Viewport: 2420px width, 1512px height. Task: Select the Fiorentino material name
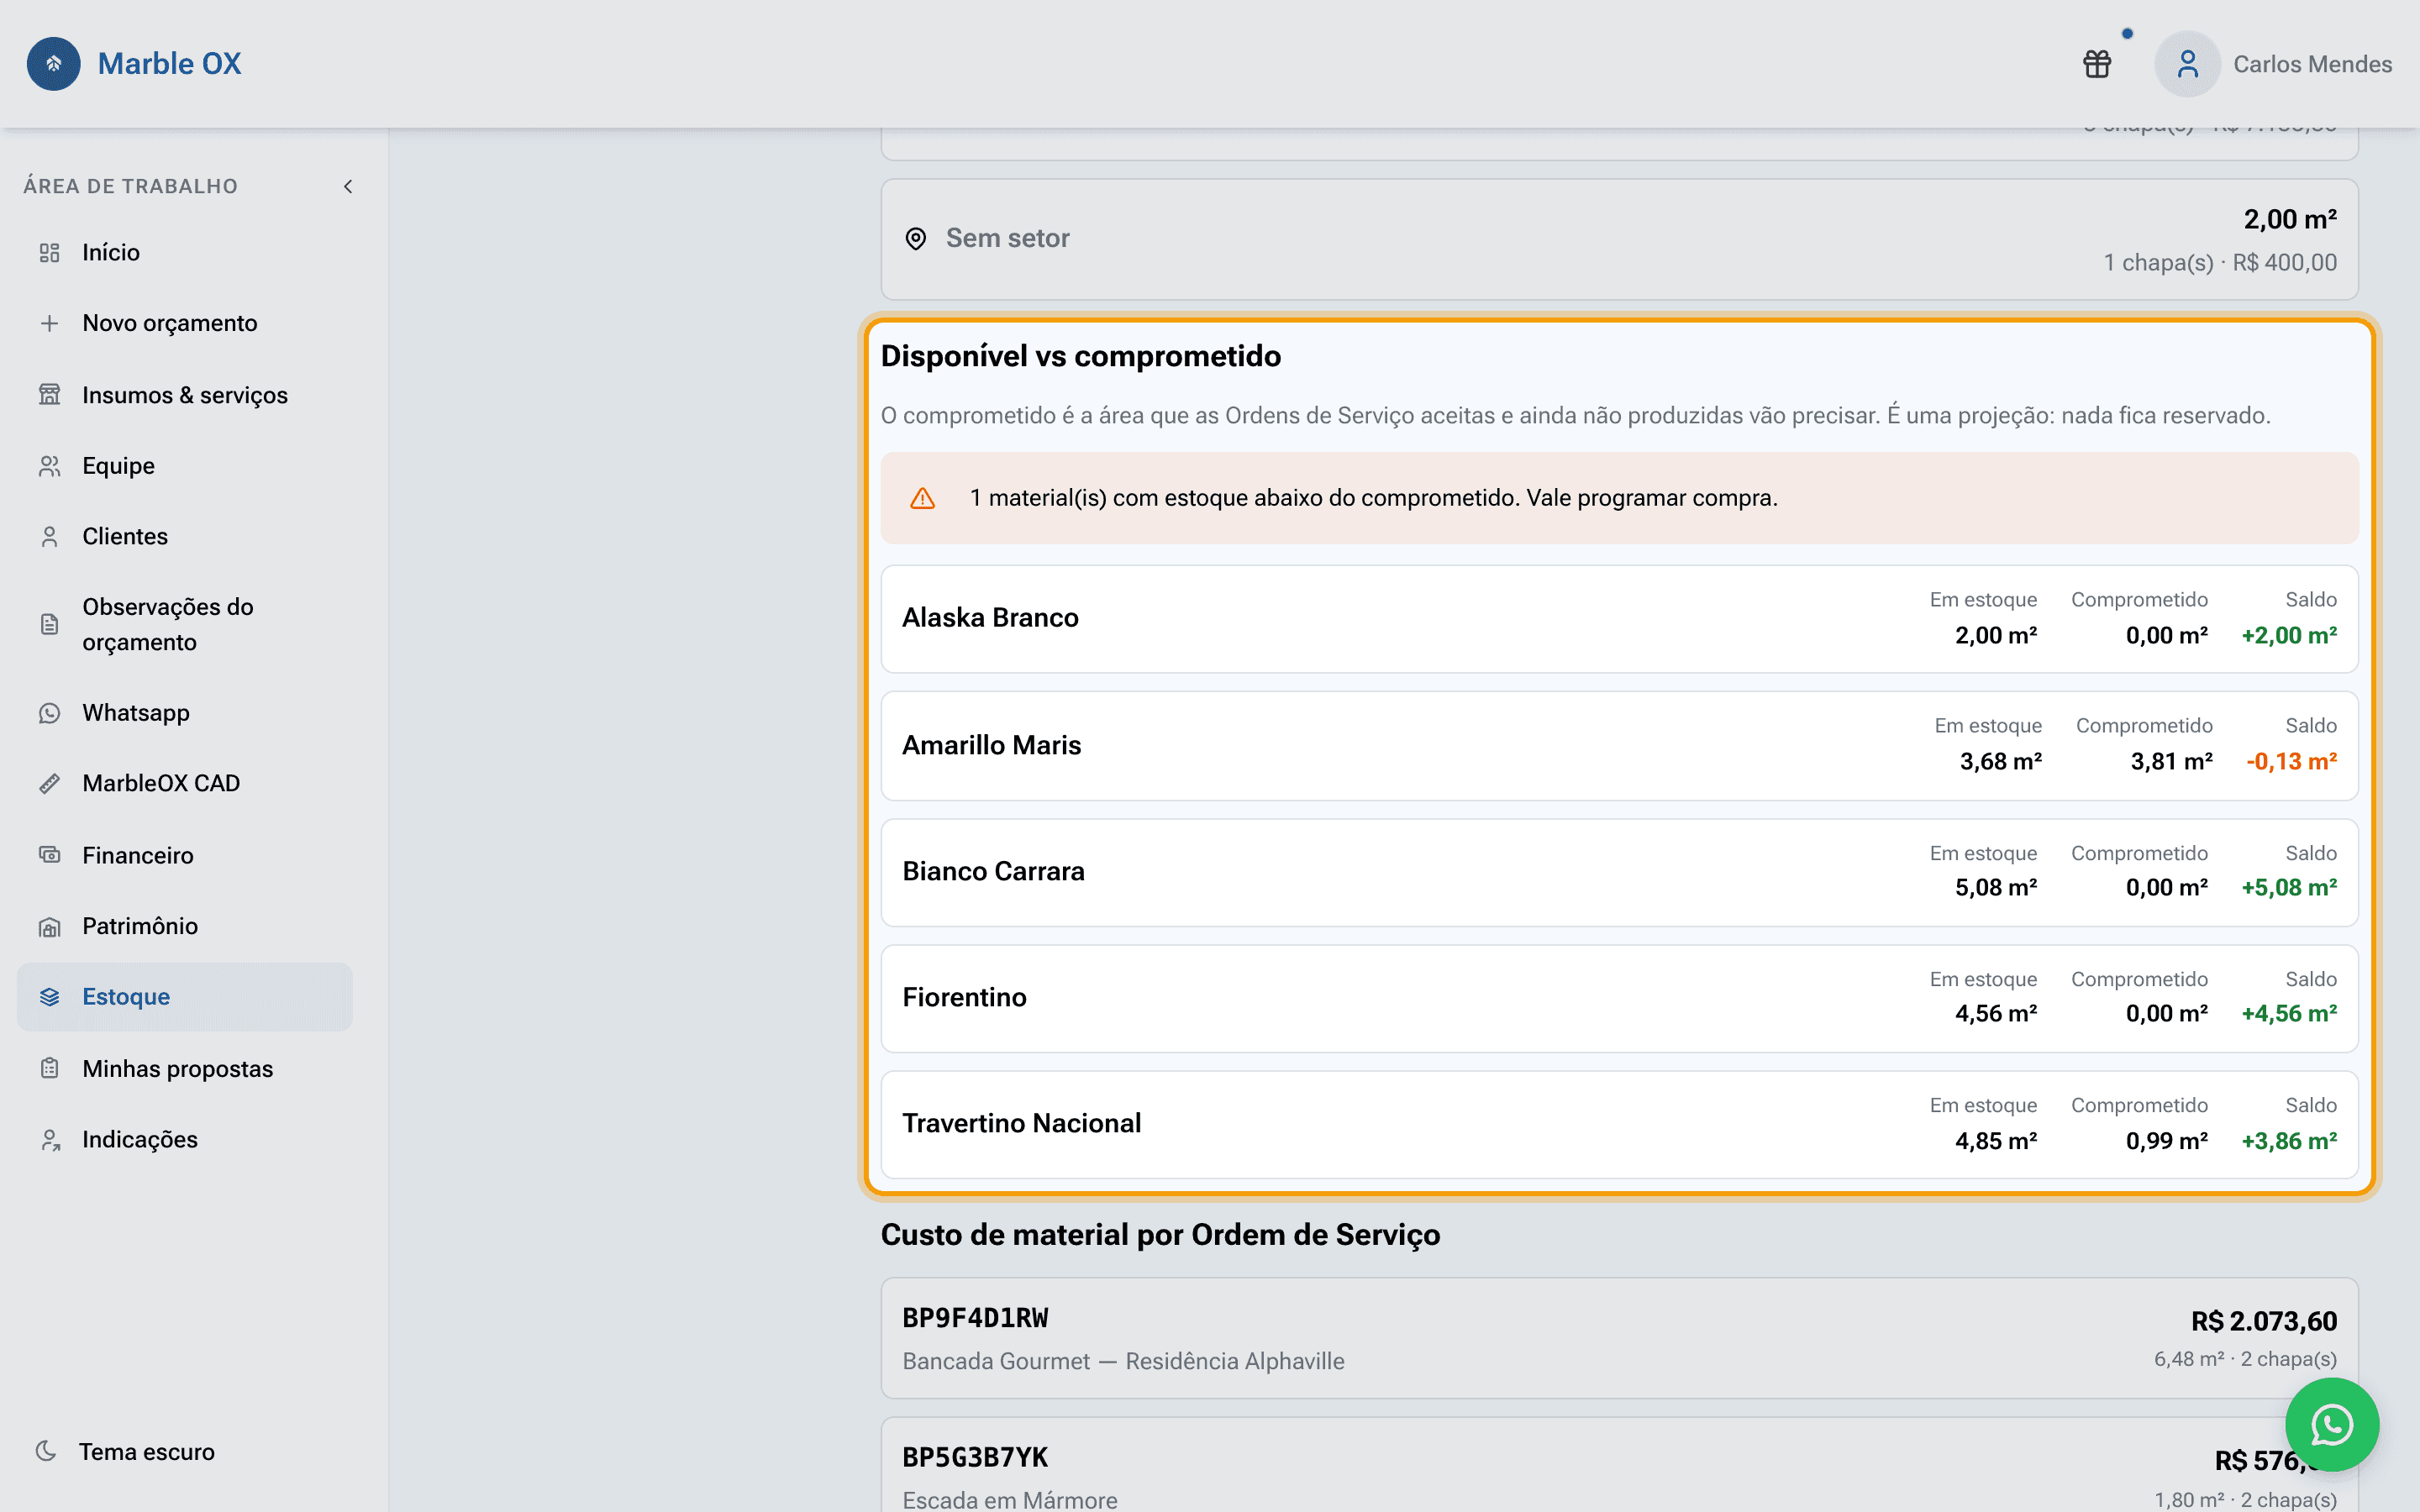(964, 997)
